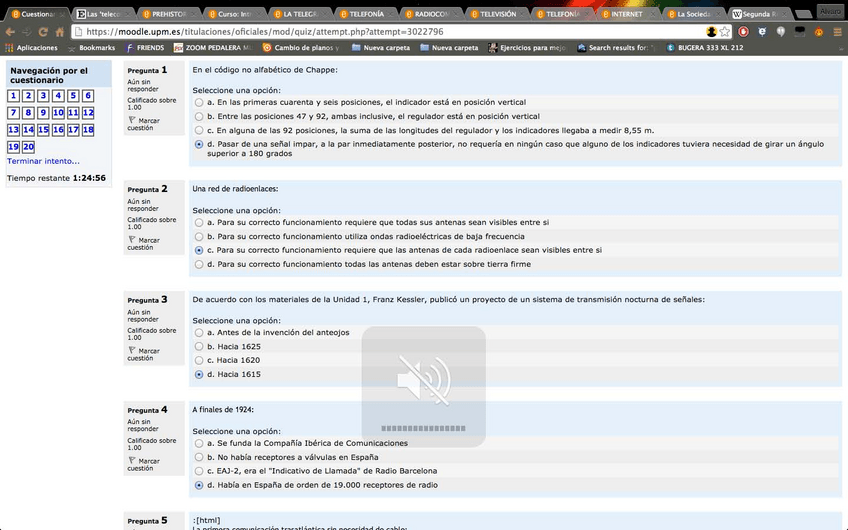This screenshot has width=848, height=530.
Task: Bookmark this page with the star icon
Action: (x=725, y=32)
